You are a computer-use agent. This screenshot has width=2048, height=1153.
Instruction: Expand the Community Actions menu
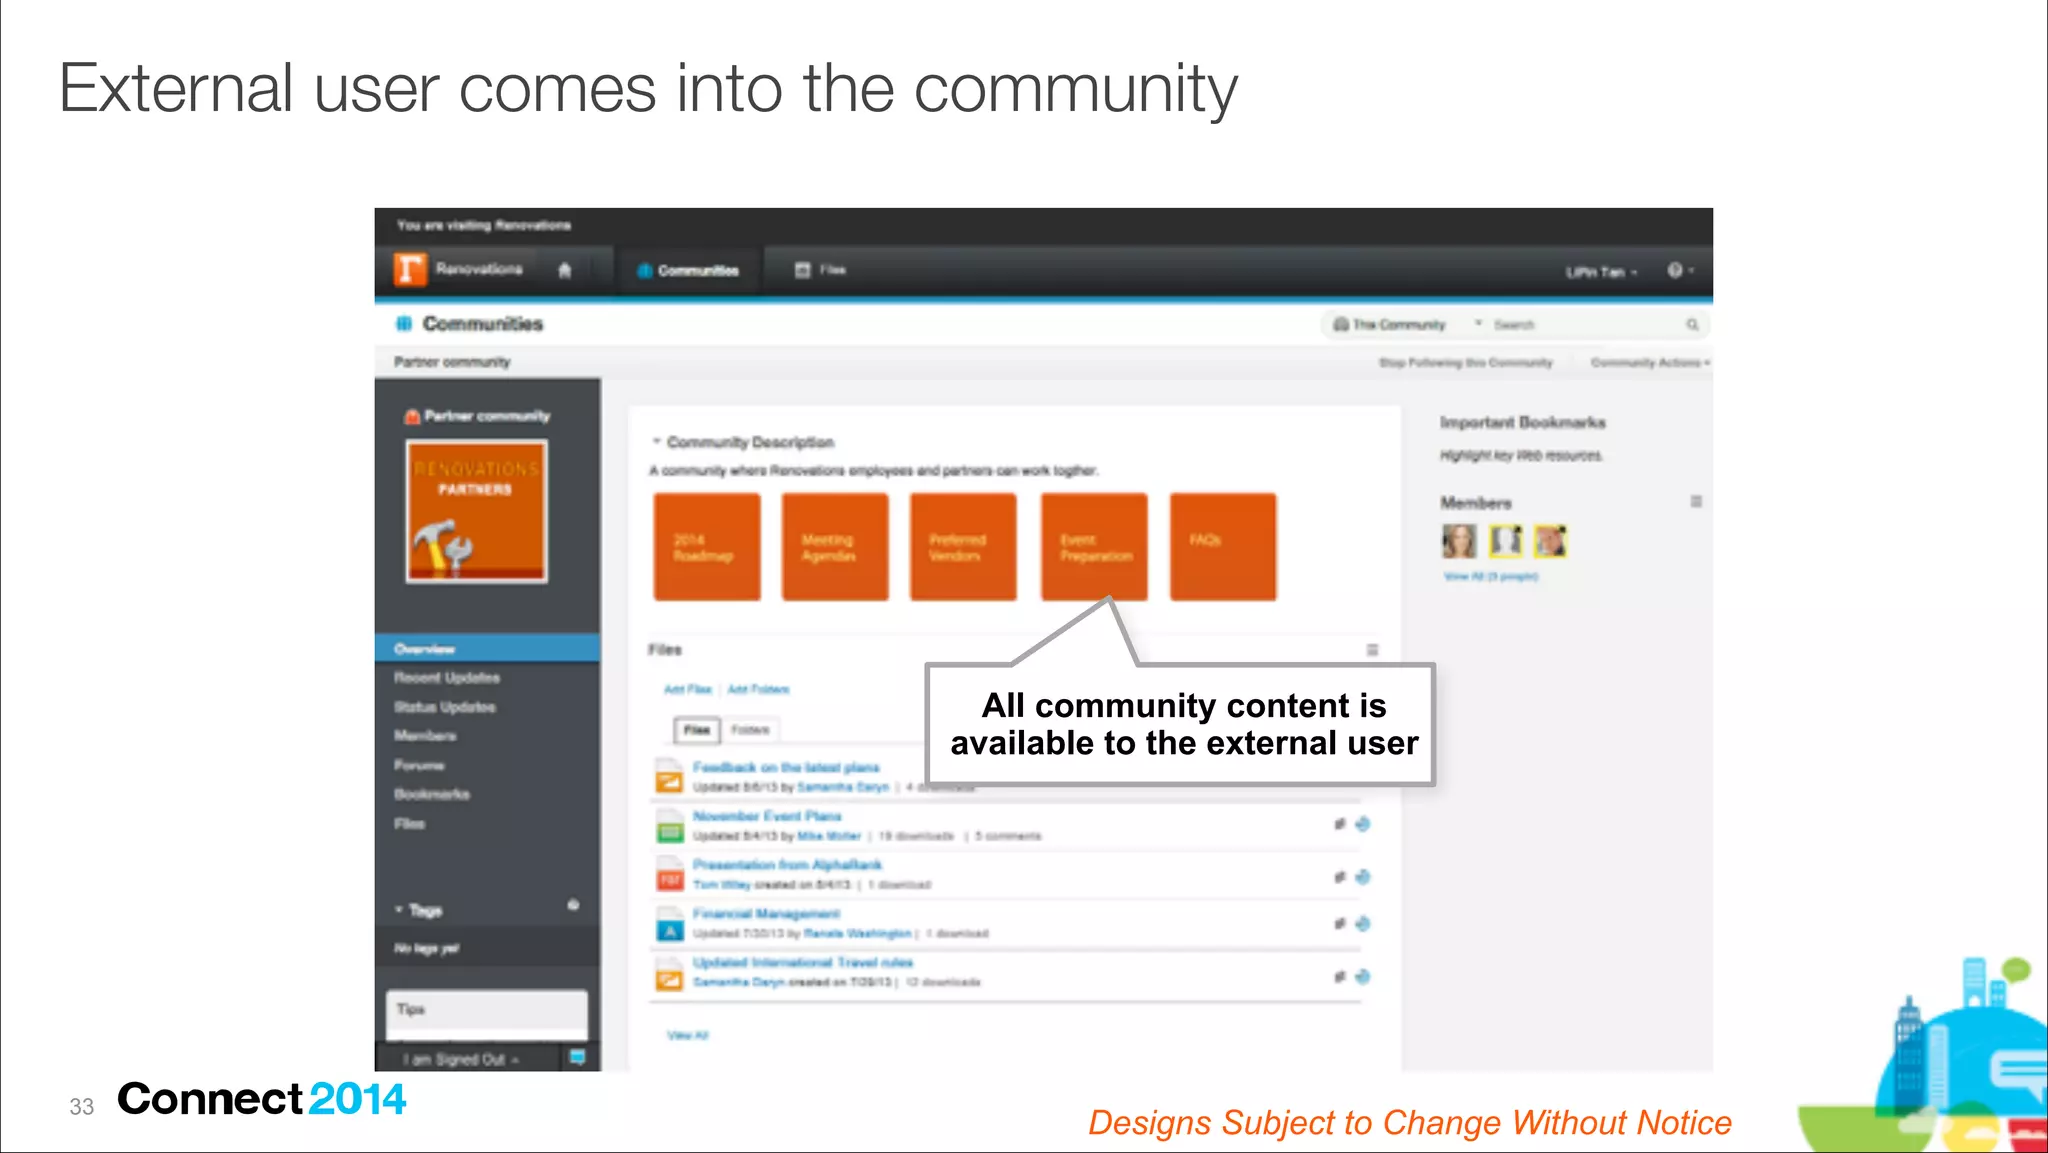coord(1651,363)
